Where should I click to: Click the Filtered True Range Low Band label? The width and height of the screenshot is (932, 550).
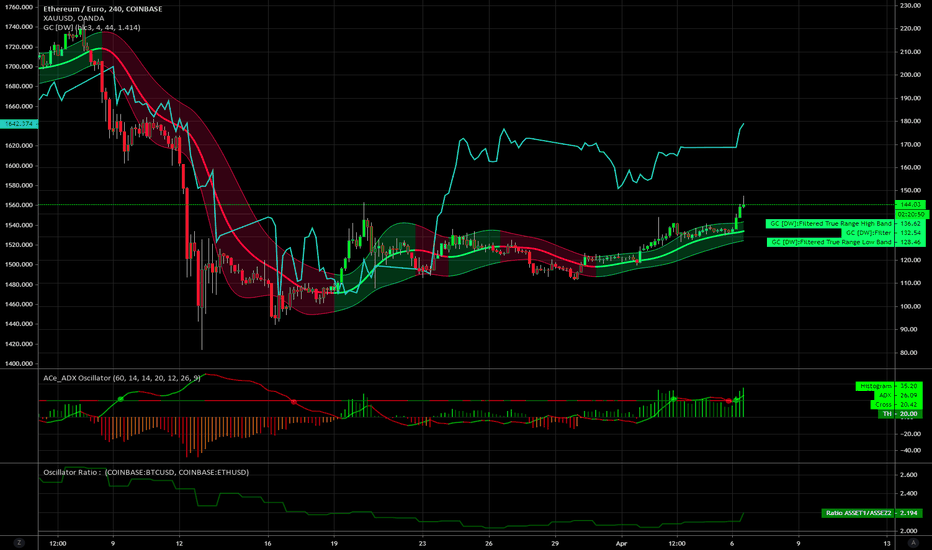coord(845,242)
